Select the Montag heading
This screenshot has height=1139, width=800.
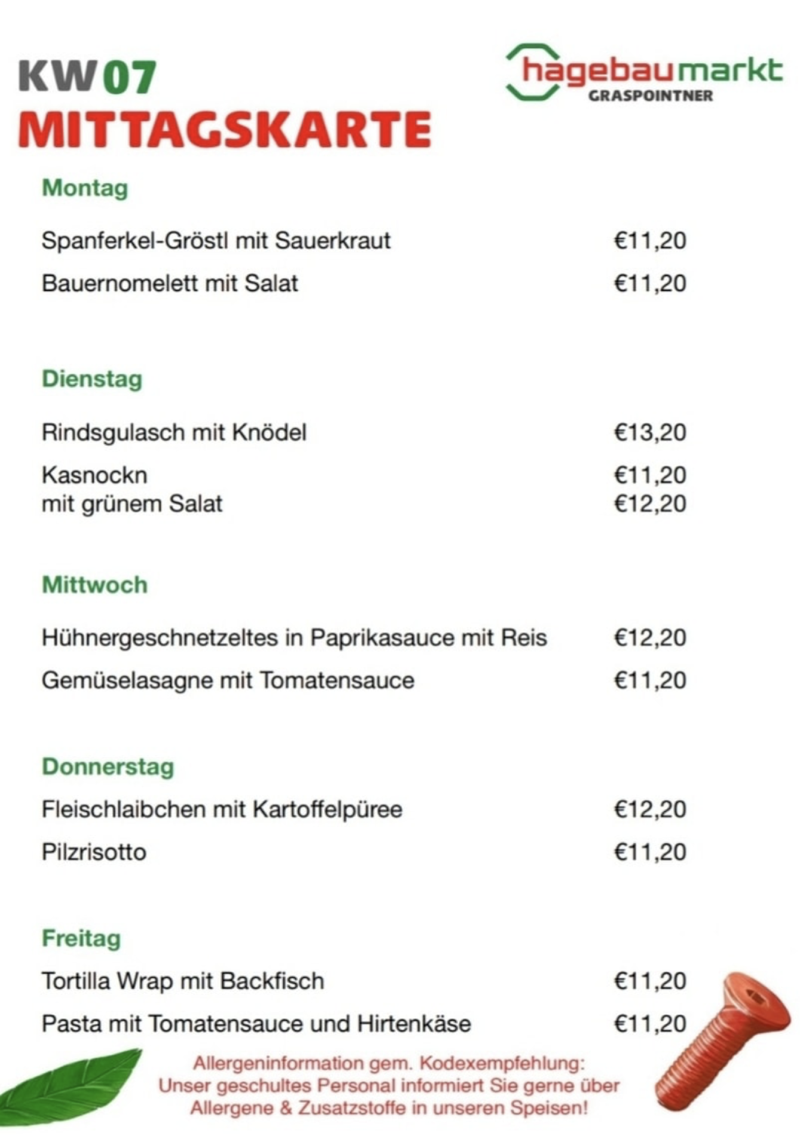(x=85, y=187)
